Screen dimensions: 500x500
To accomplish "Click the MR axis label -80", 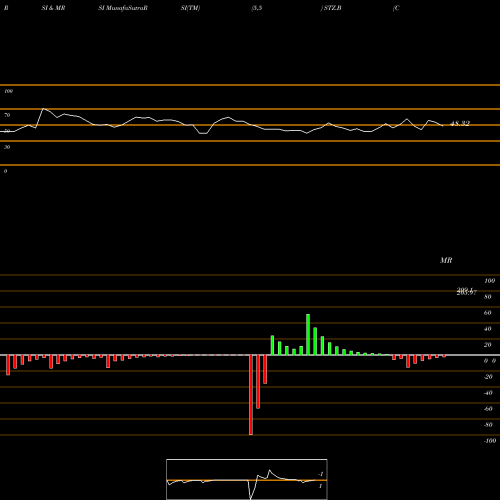I will coord(488,425).
